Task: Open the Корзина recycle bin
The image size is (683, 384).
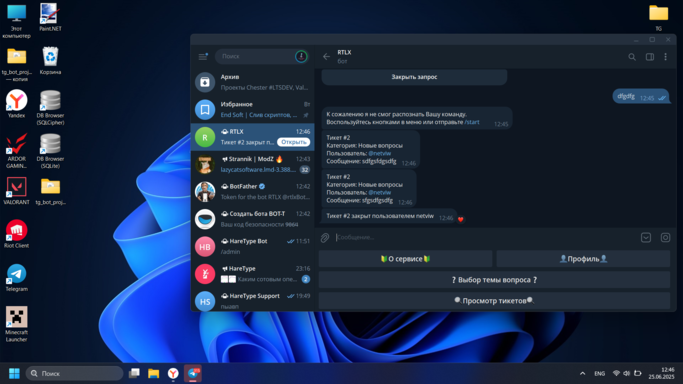Action: (x=50, y=61)
